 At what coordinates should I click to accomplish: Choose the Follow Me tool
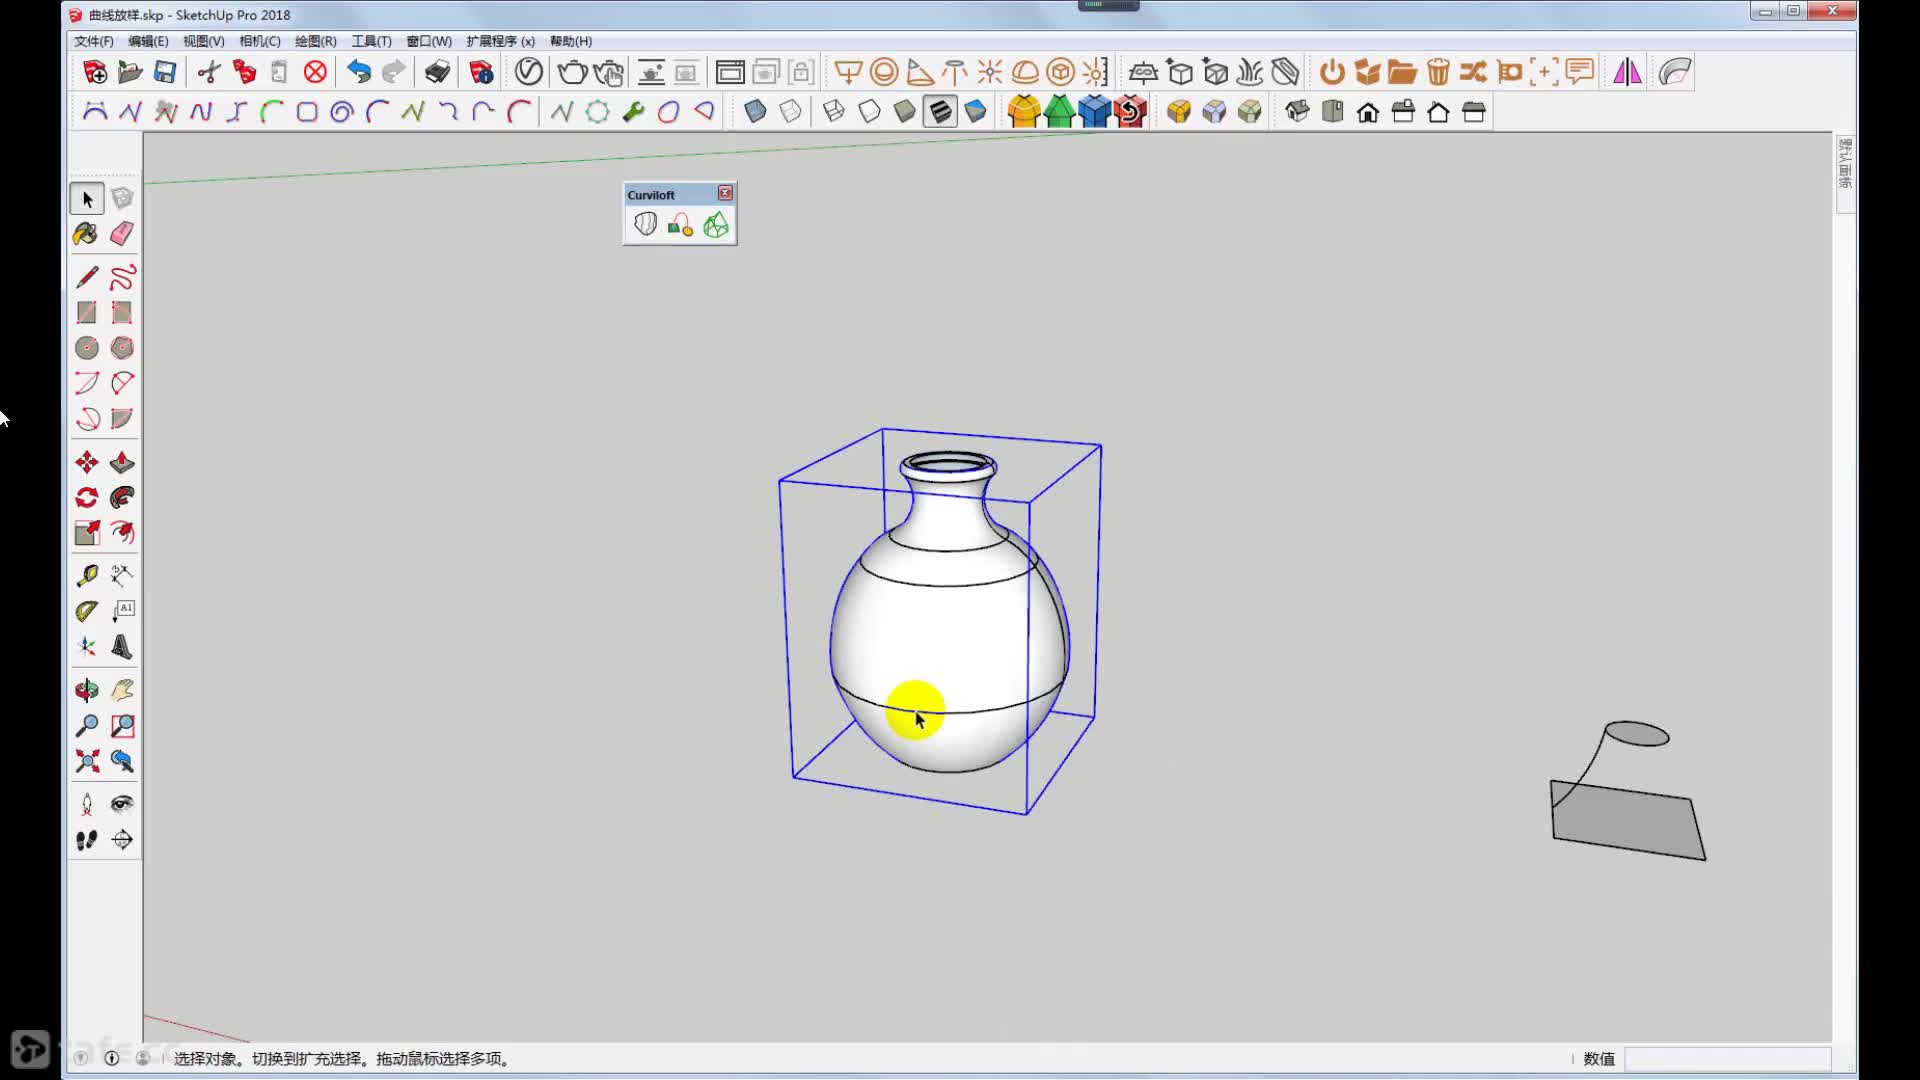click(122, 498)
